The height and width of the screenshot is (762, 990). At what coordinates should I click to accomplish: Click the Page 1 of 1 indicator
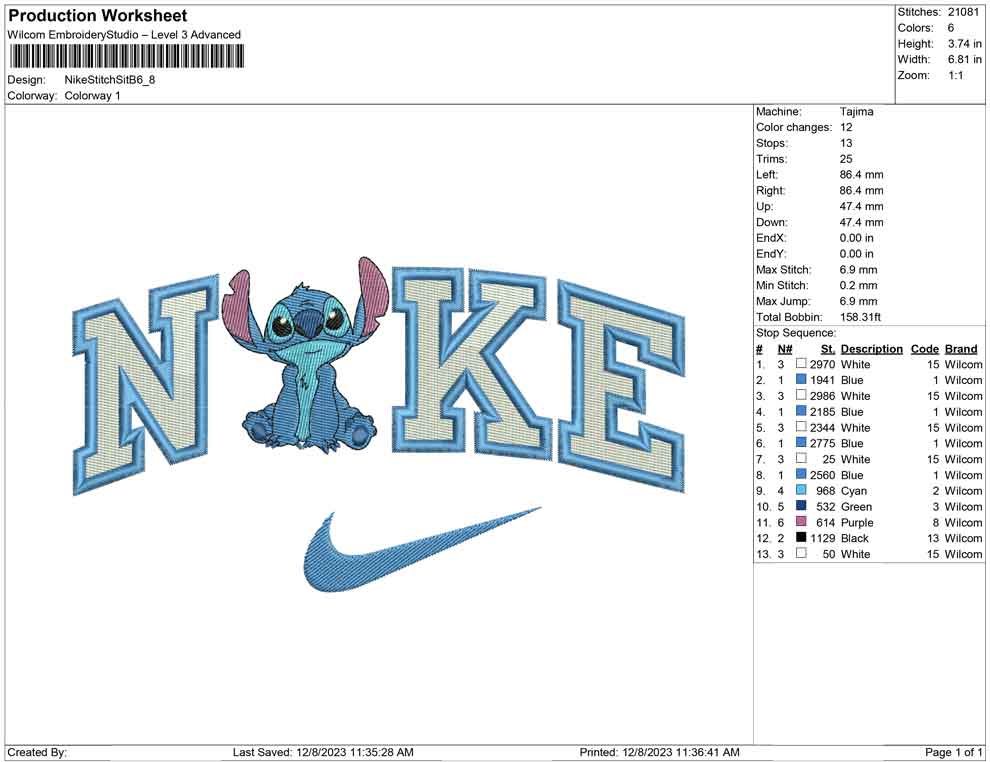coord(953,752)
